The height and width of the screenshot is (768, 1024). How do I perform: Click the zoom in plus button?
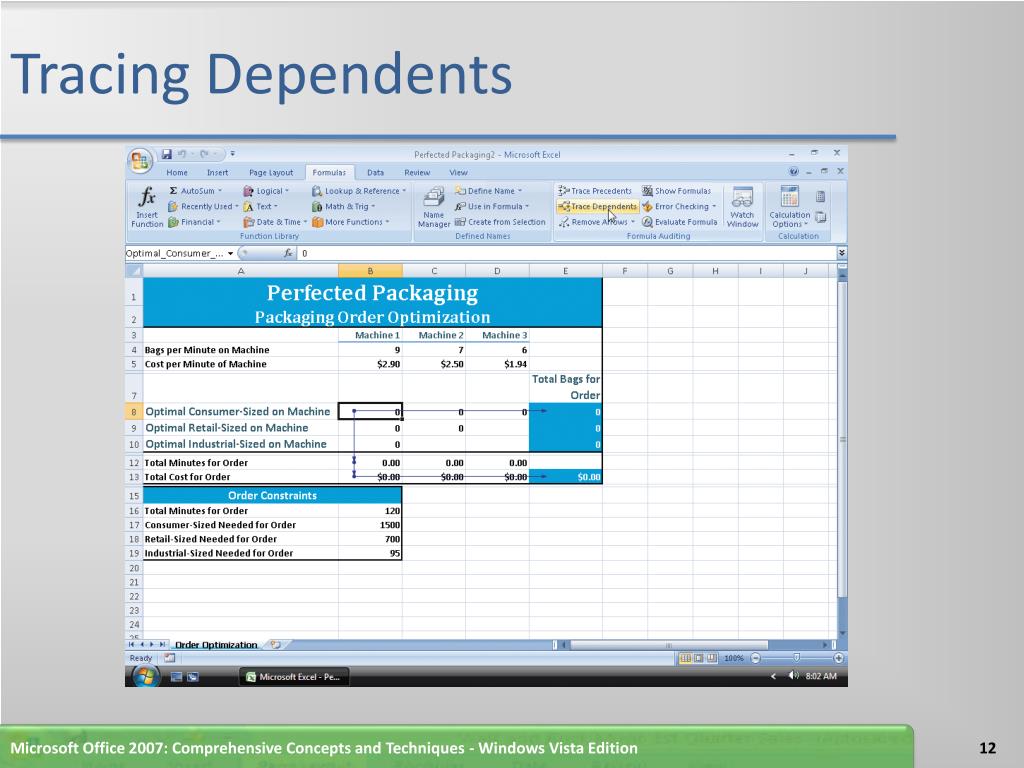coord(839,658)
